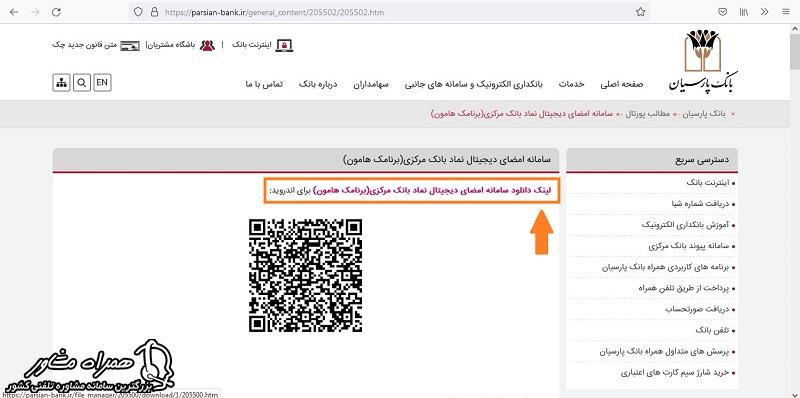Open بانکداری الکترونیک و سامانه های جانبی menu
The width and height of the screenshot is (800, 398).
(x=474, y=84)
